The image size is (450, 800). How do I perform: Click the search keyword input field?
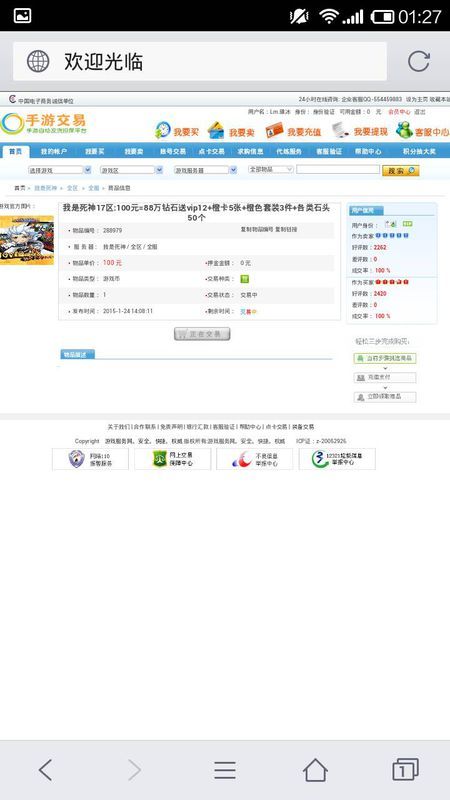(338, 169)
